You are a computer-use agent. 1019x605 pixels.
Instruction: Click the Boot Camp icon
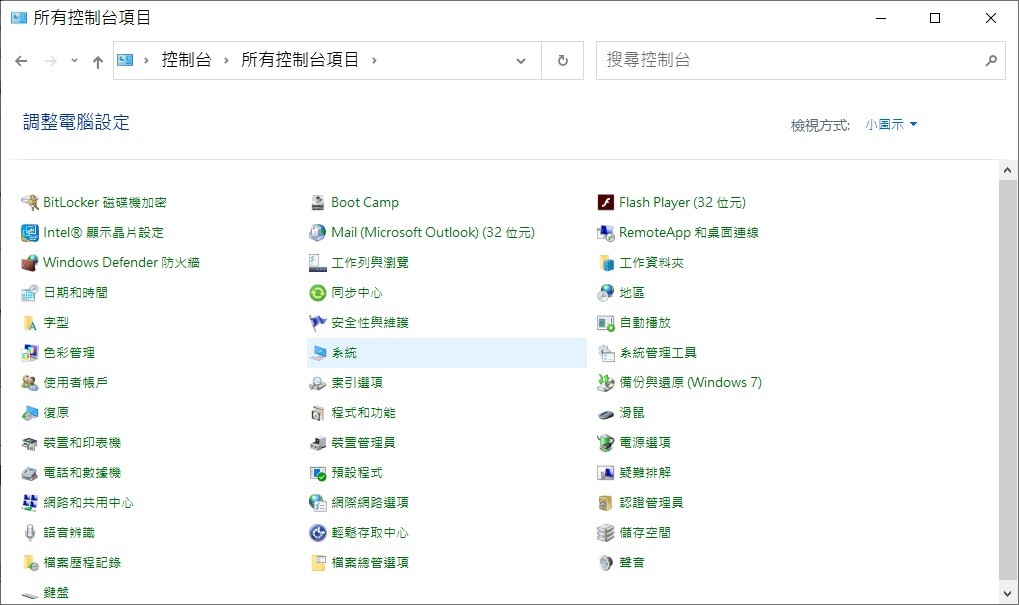[318, 203]
